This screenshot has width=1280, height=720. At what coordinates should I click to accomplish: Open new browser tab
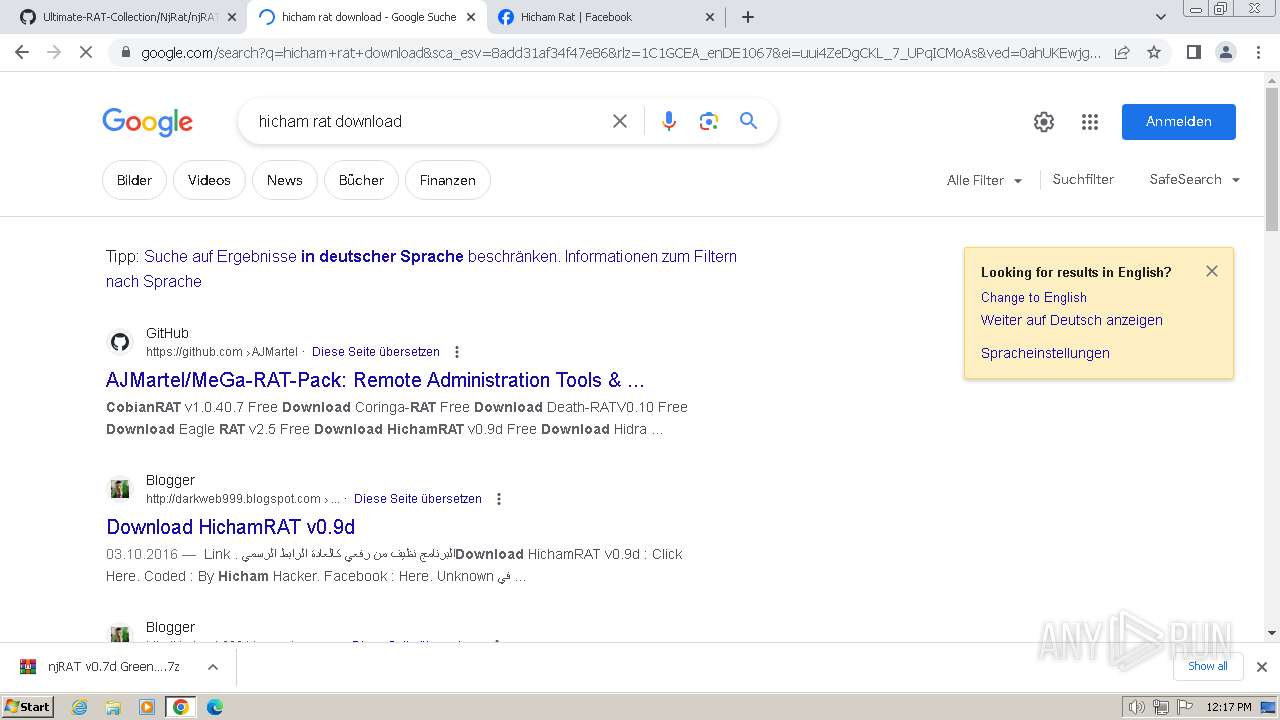pos(748,17)
